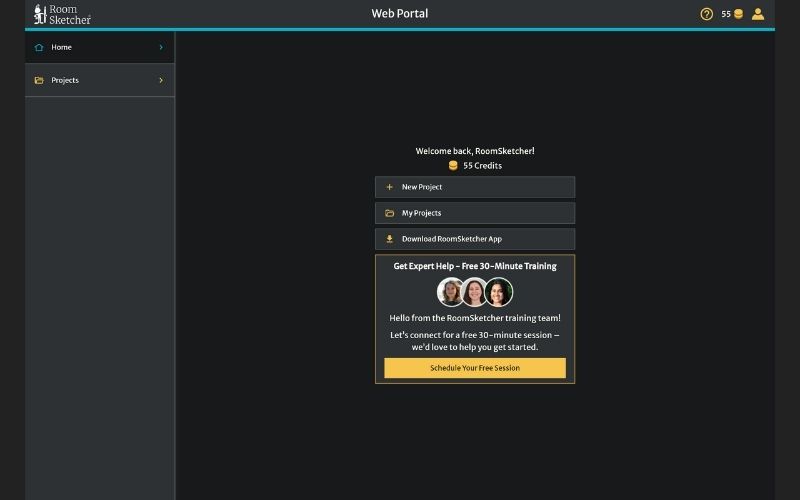800x500 pixels.
Task: Select the Home sidebar menu label
Action: coord(61,47)
